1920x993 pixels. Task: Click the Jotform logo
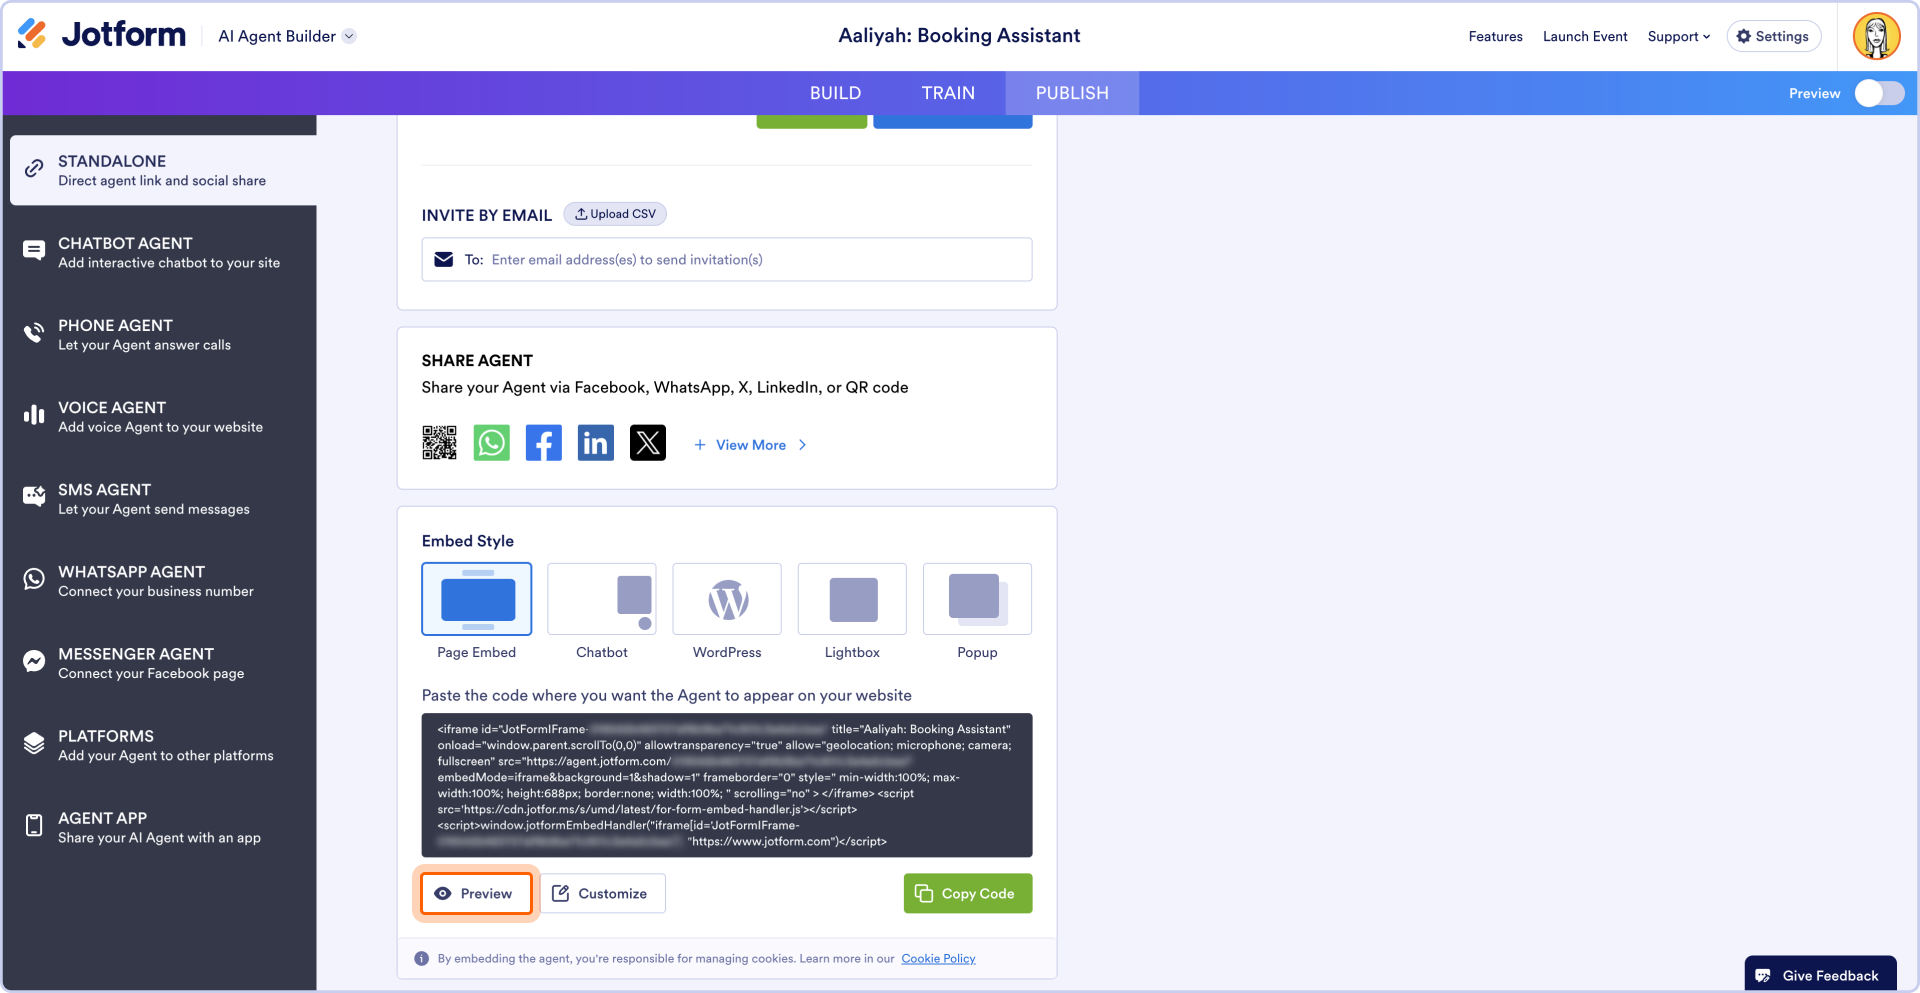[x=102, y=35]
